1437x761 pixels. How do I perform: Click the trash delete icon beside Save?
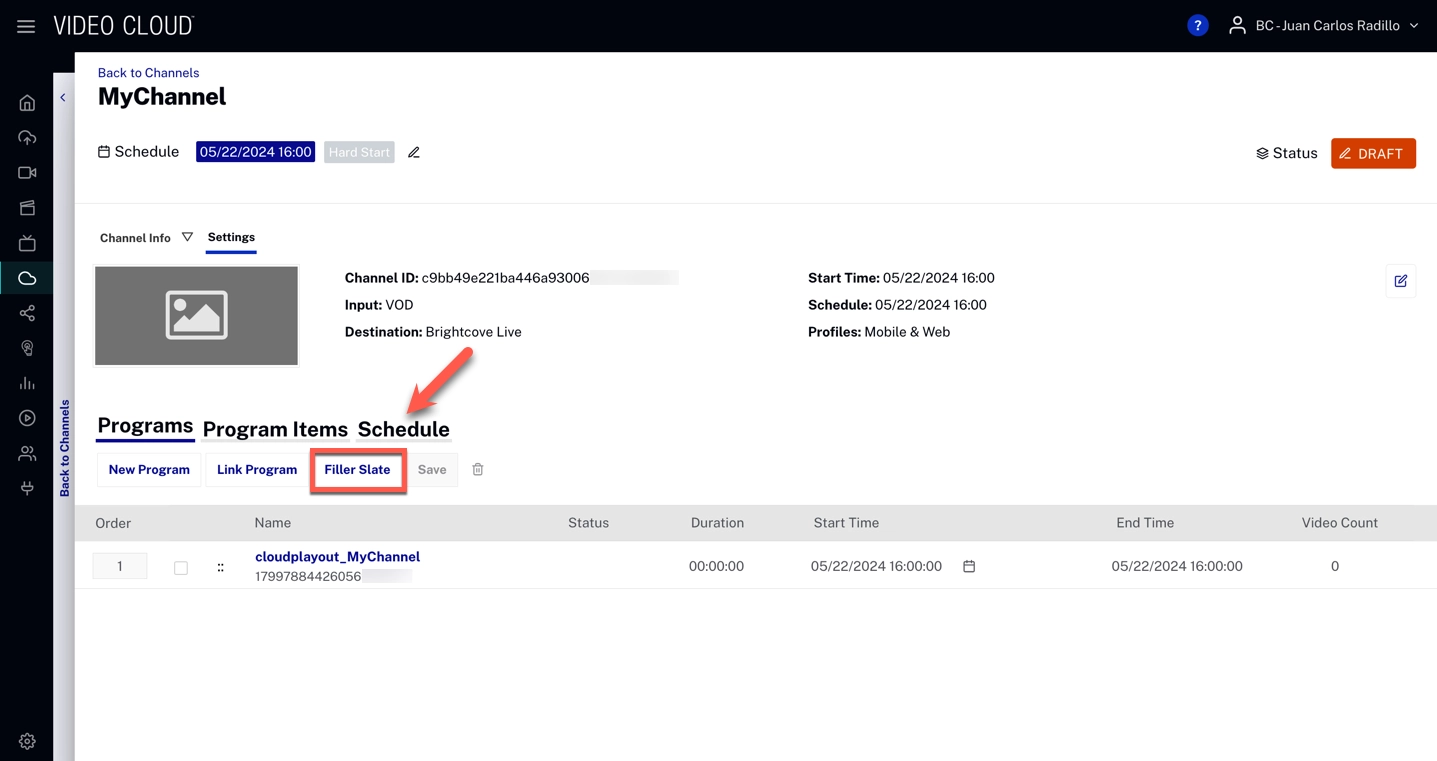(x=478, y=469)
